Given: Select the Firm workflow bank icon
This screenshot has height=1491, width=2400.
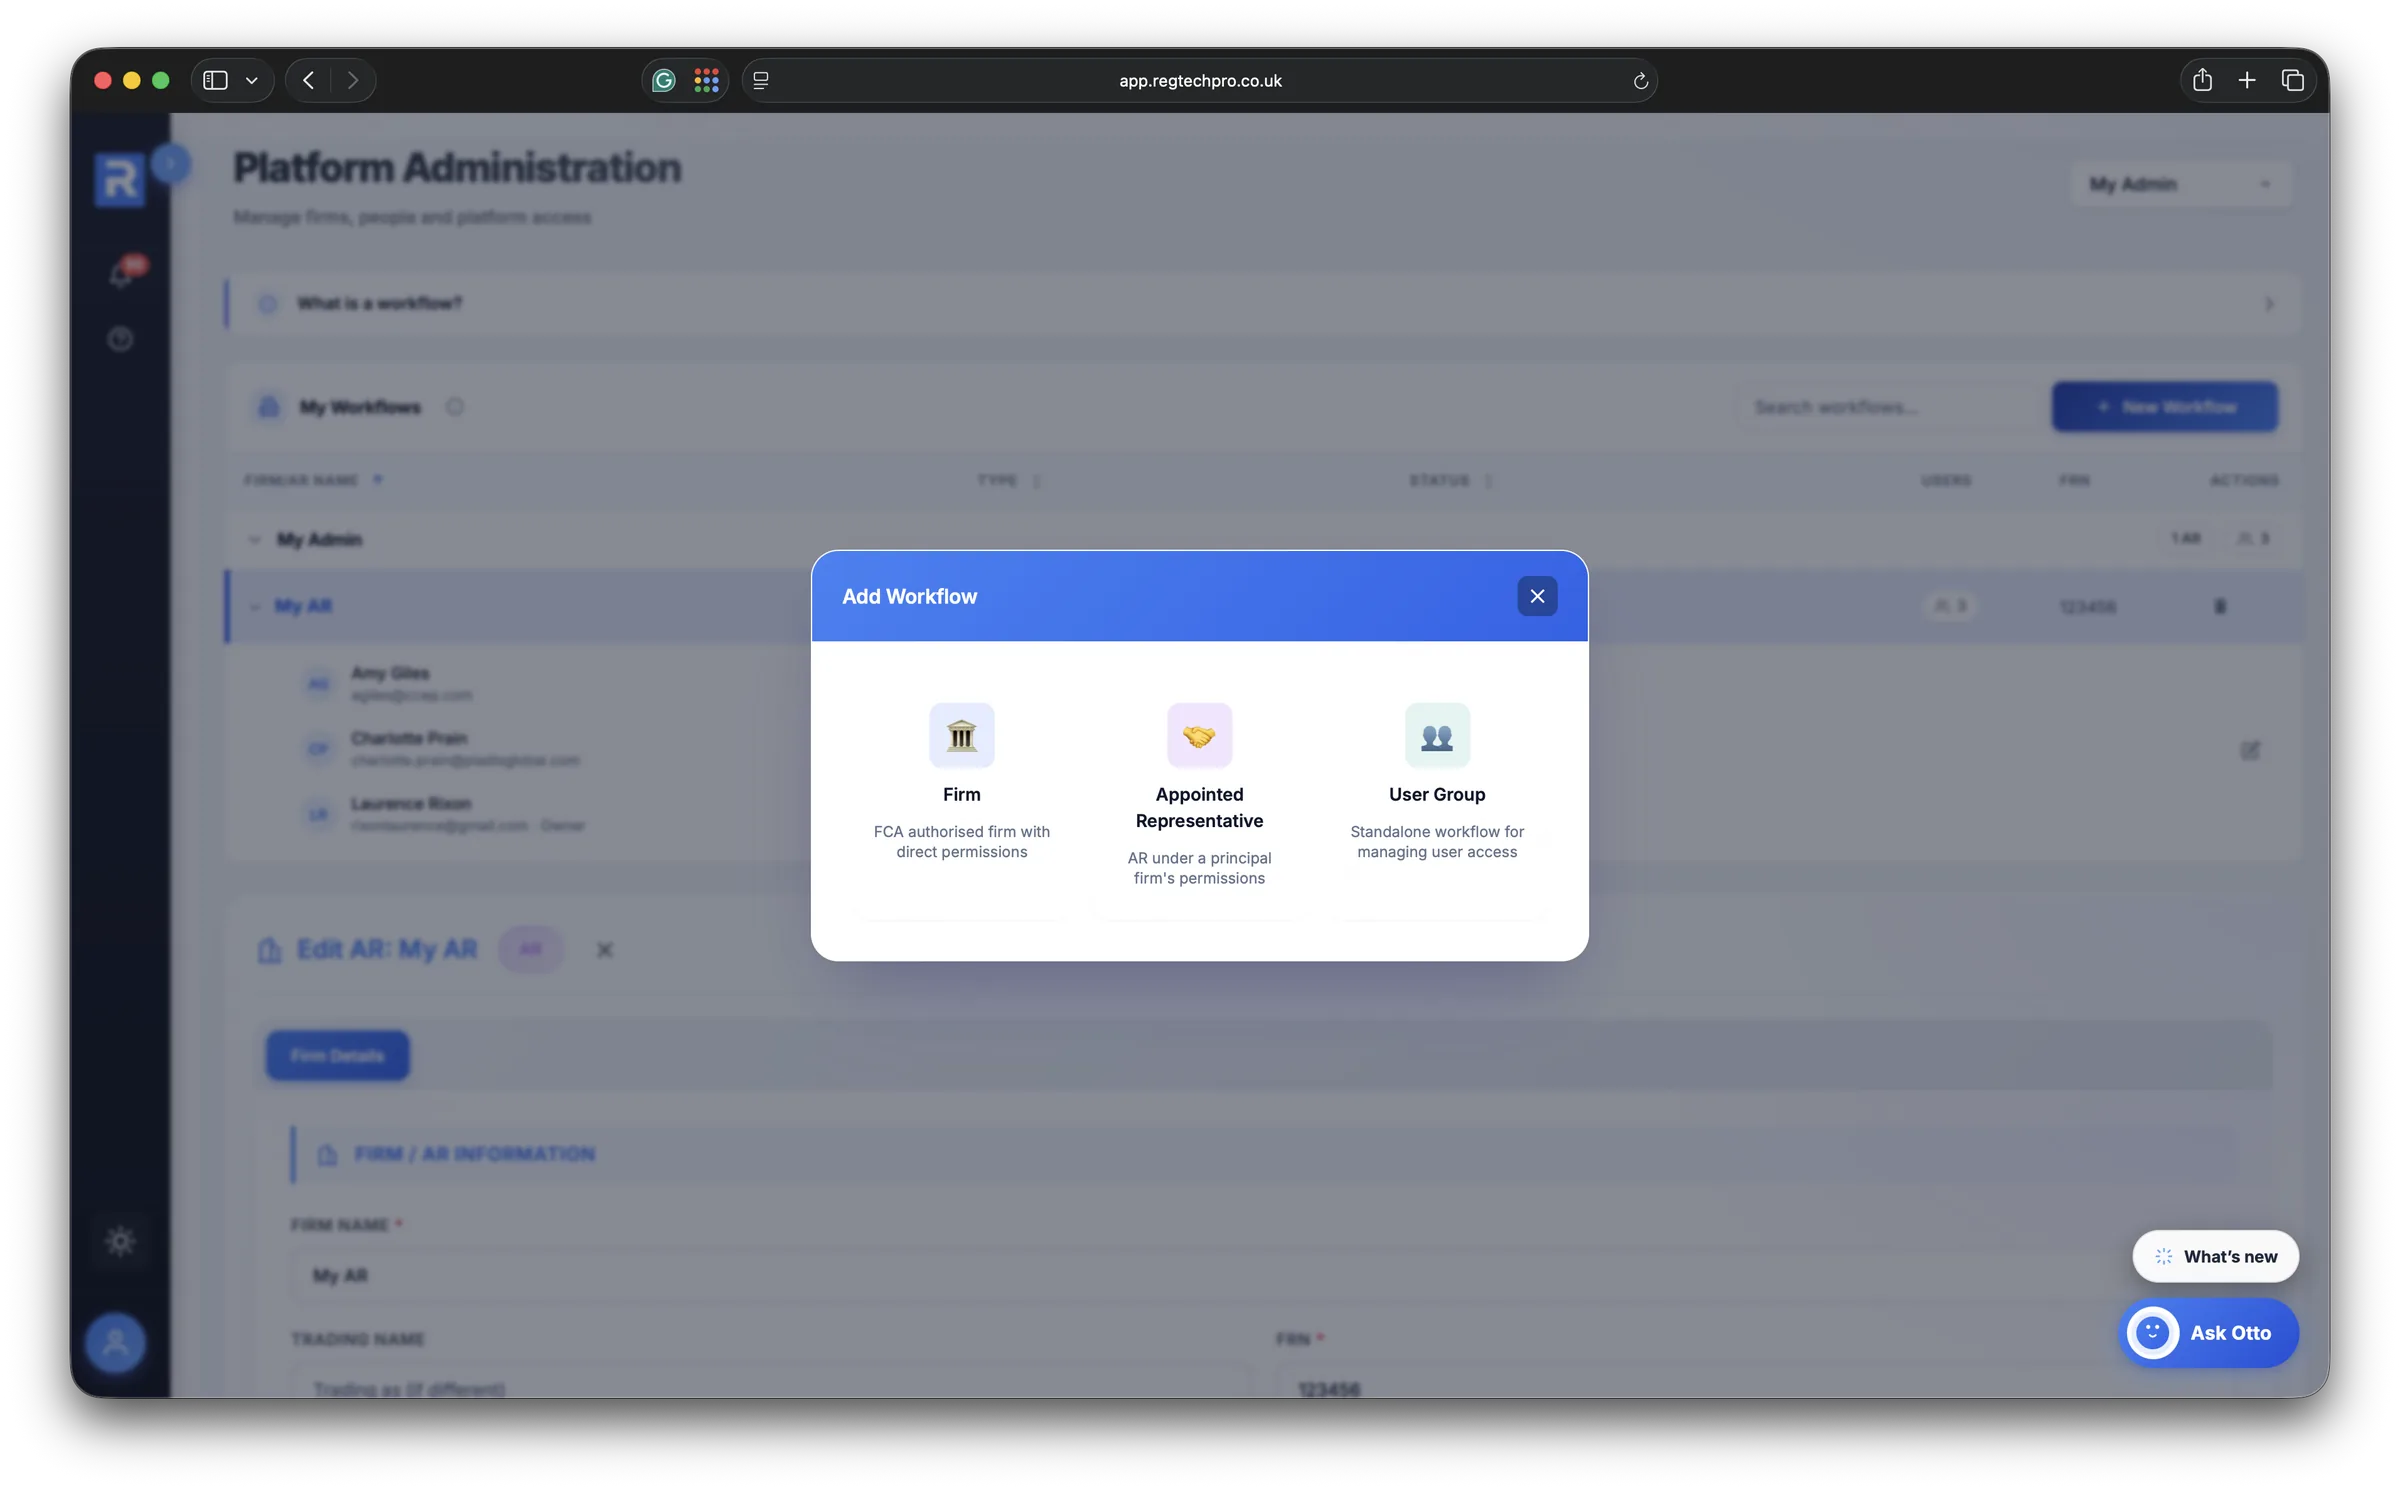Looking at the screenshot, I should [961, 735].
